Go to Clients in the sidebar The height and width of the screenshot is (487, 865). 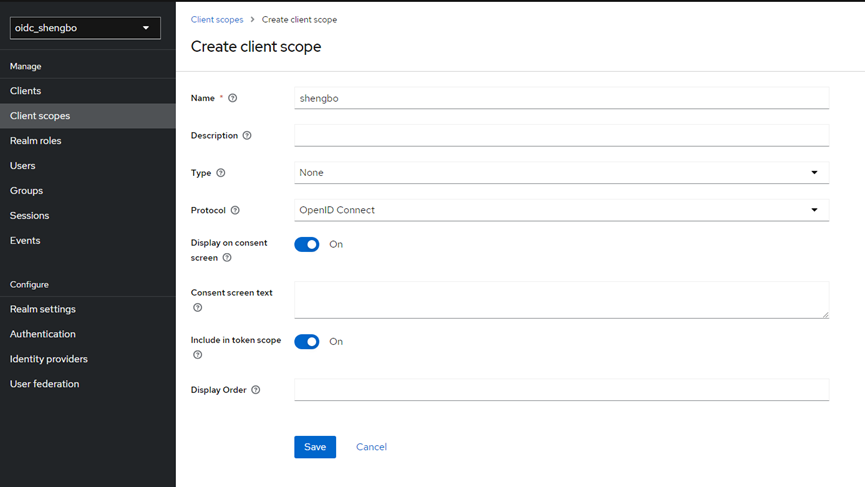pyautogui.click(x=26, y=91)
